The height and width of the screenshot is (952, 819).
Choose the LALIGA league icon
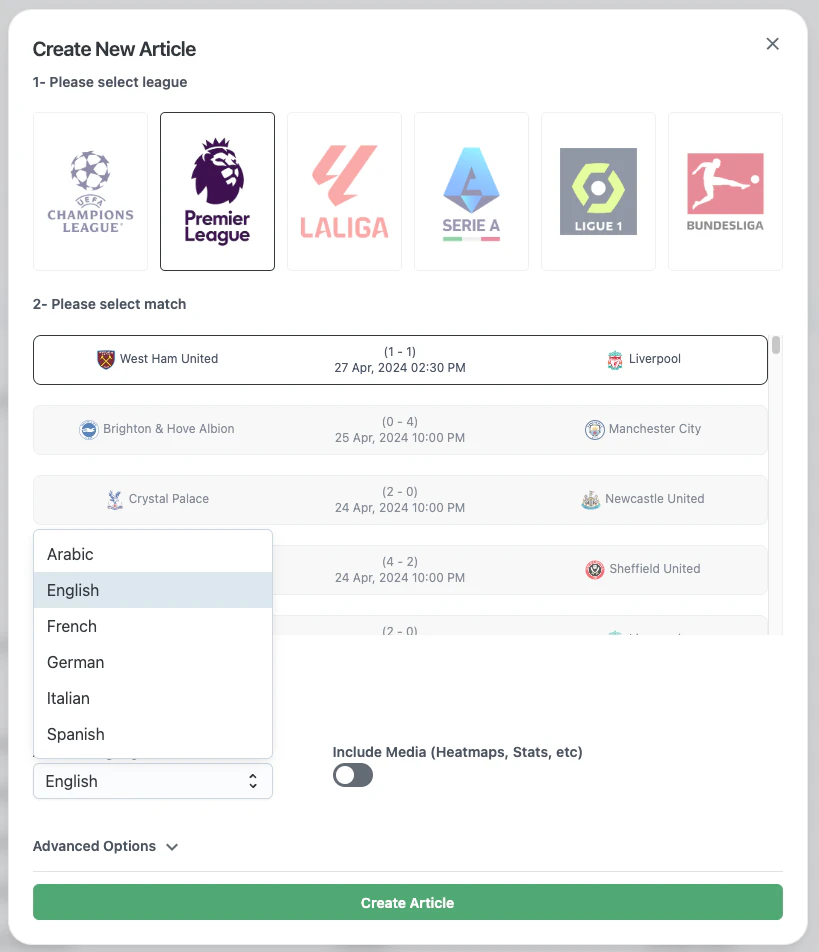[x=344, y=190]
